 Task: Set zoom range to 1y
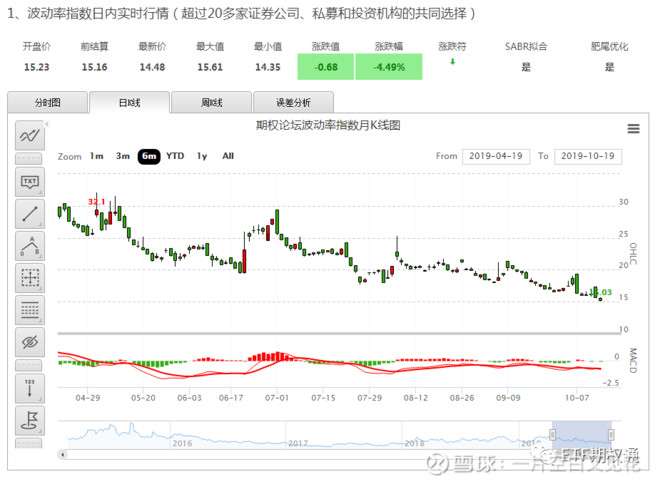point(202,156)
